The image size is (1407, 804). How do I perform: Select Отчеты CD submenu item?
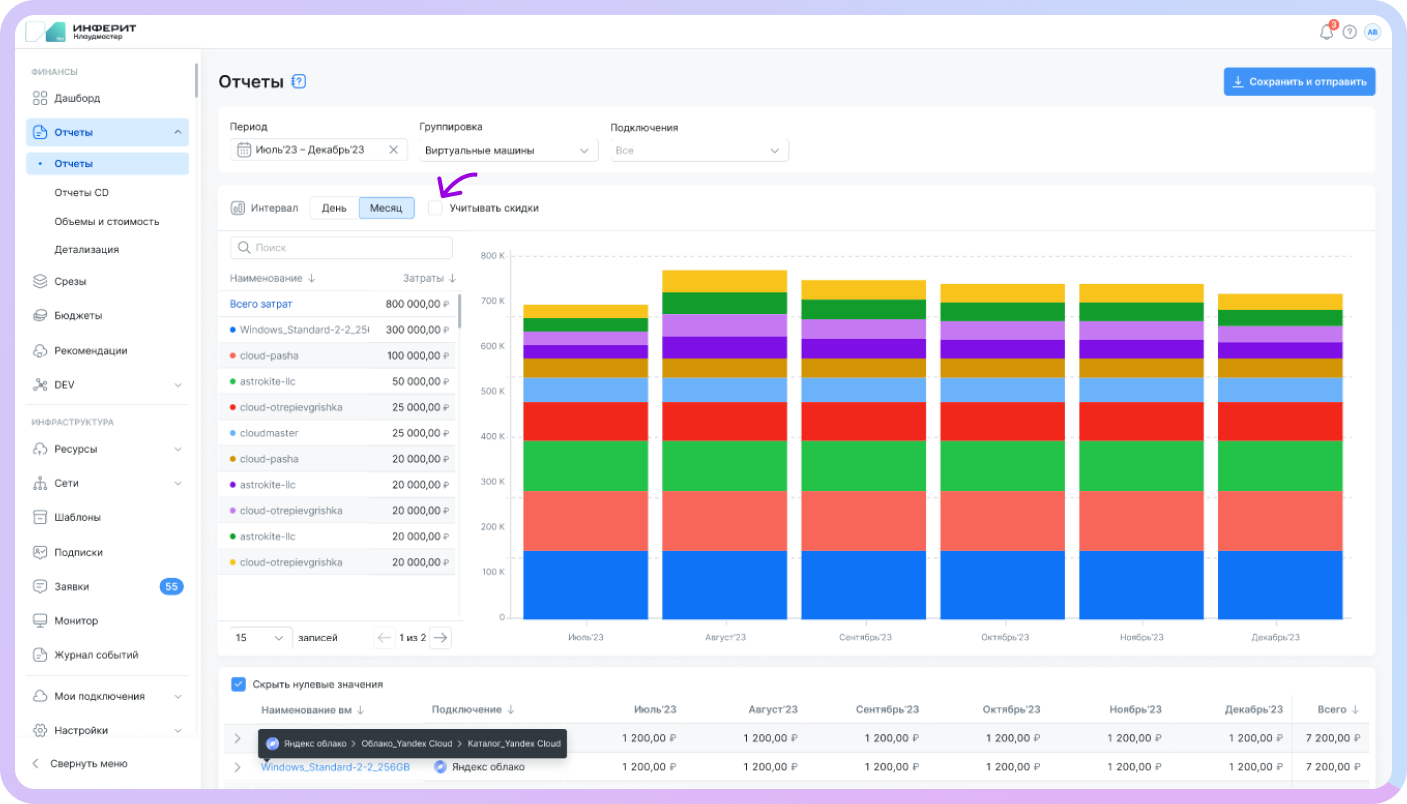coord(81,192)
